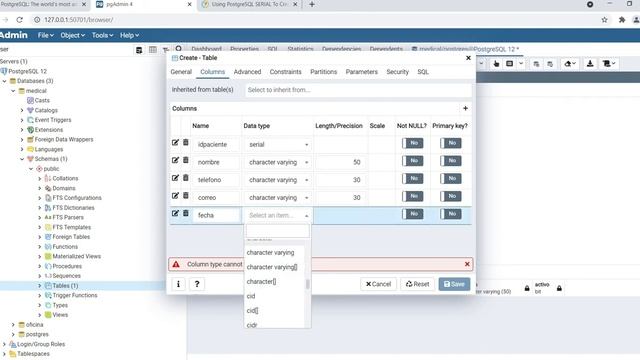Click the Query Tool icon in browser toolbar
640x360 pixels.
coord(139,50)
